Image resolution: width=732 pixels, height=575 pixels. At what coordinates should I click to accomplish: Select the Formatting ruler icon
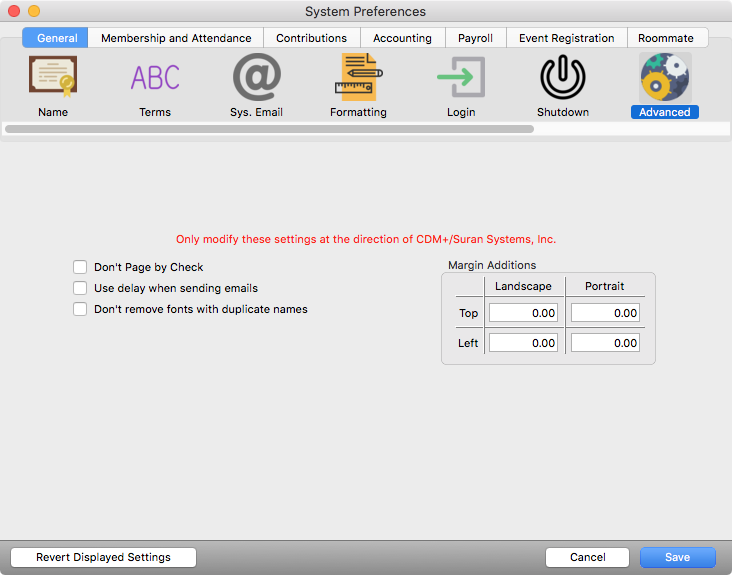pyautogui.click(x=358, y=77)
